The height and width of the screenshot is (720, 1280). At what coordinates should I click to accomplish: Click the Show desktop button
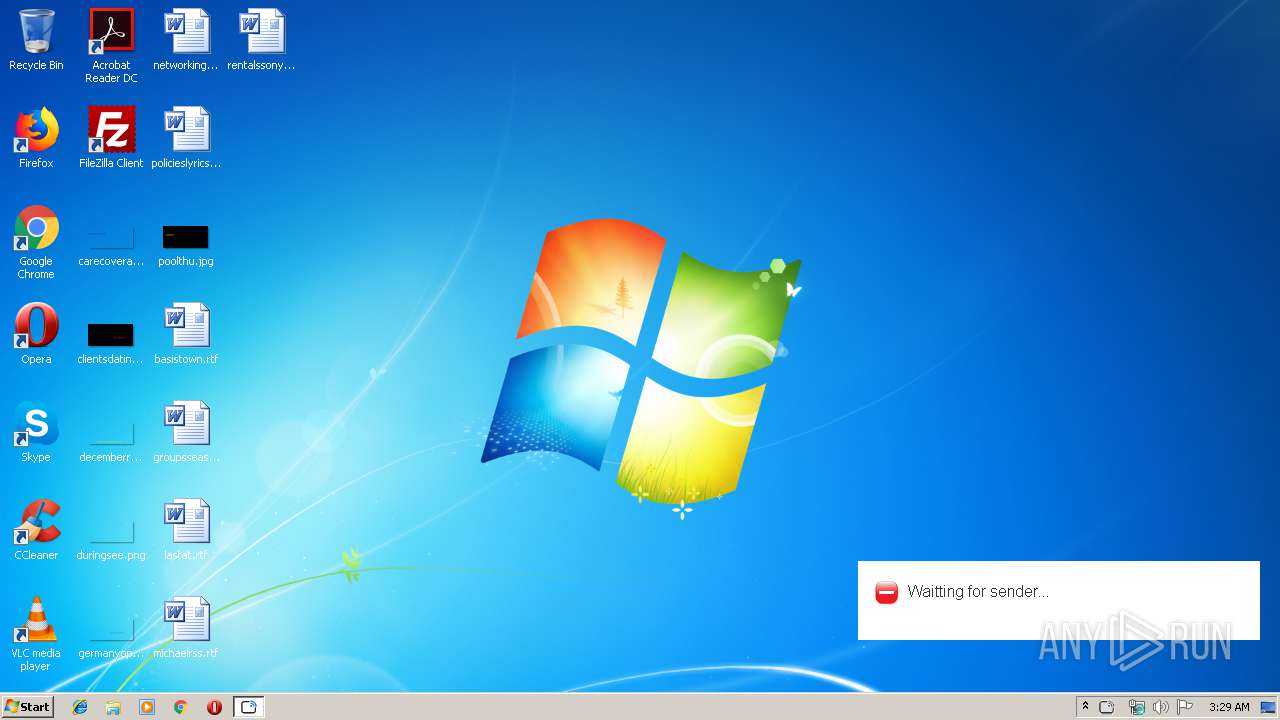[x=1268, y=707]
